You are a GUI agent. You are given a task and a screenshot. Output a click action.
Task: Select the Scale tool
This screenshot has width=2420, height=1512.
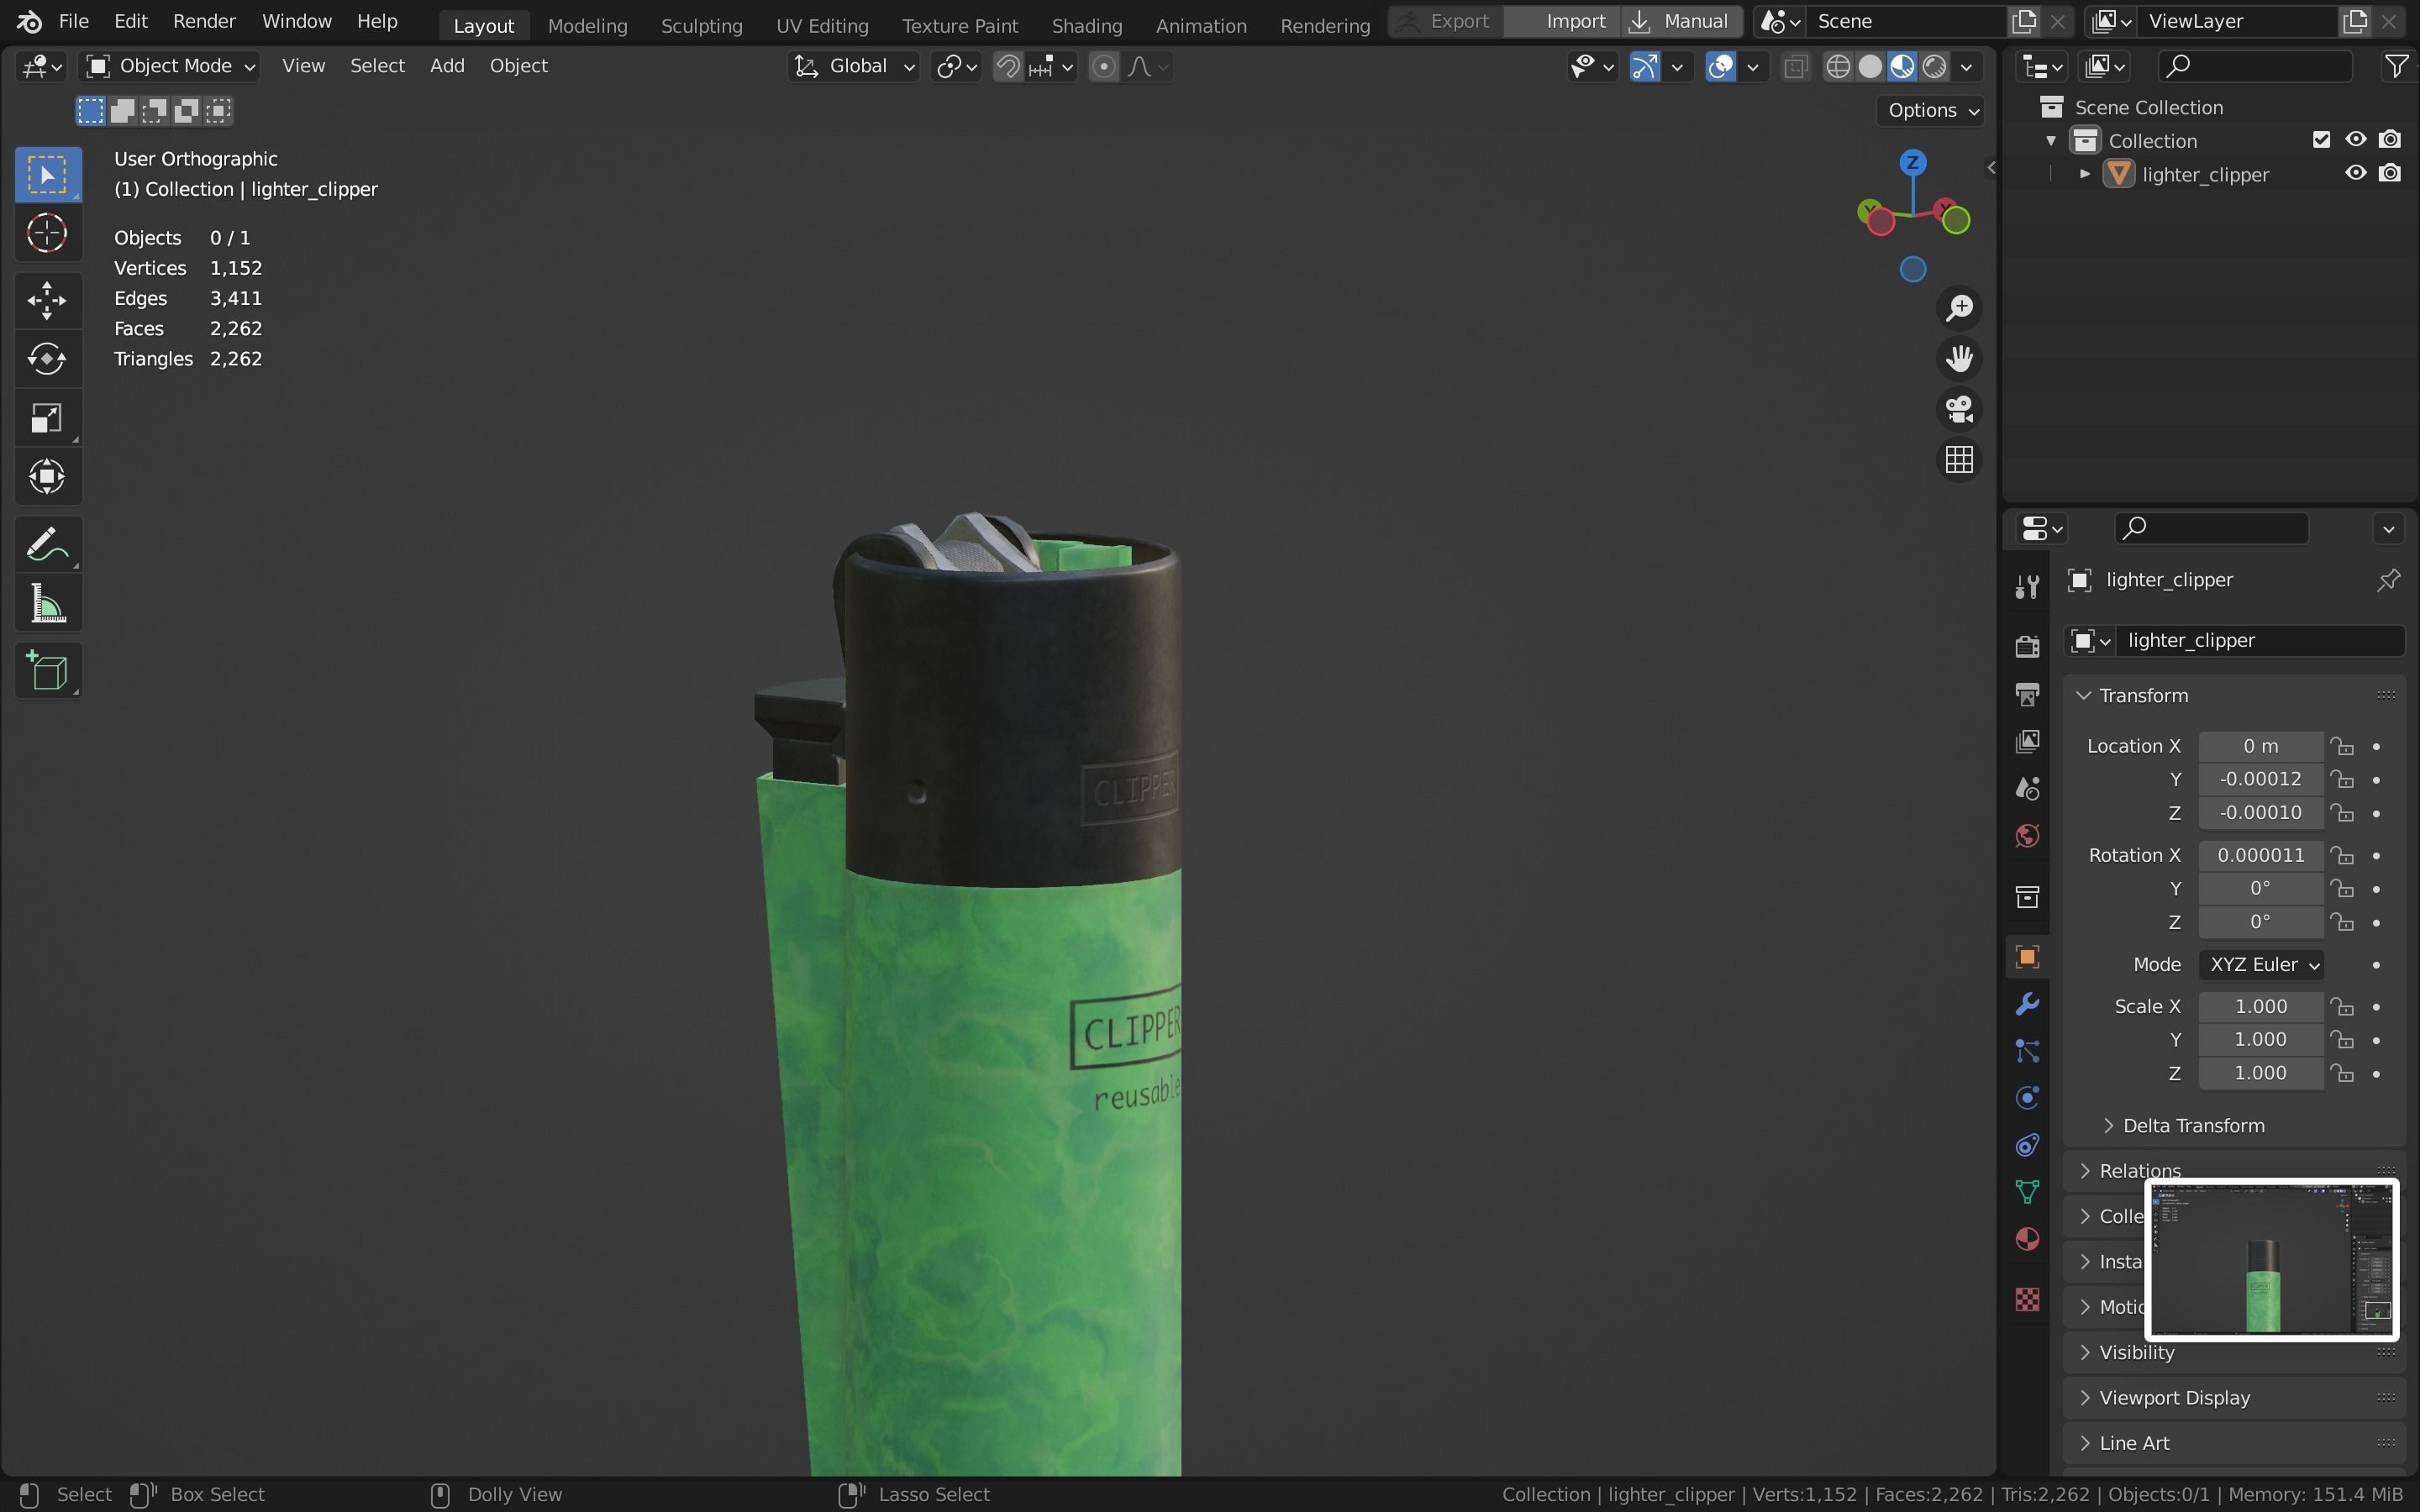coord(47,418)
